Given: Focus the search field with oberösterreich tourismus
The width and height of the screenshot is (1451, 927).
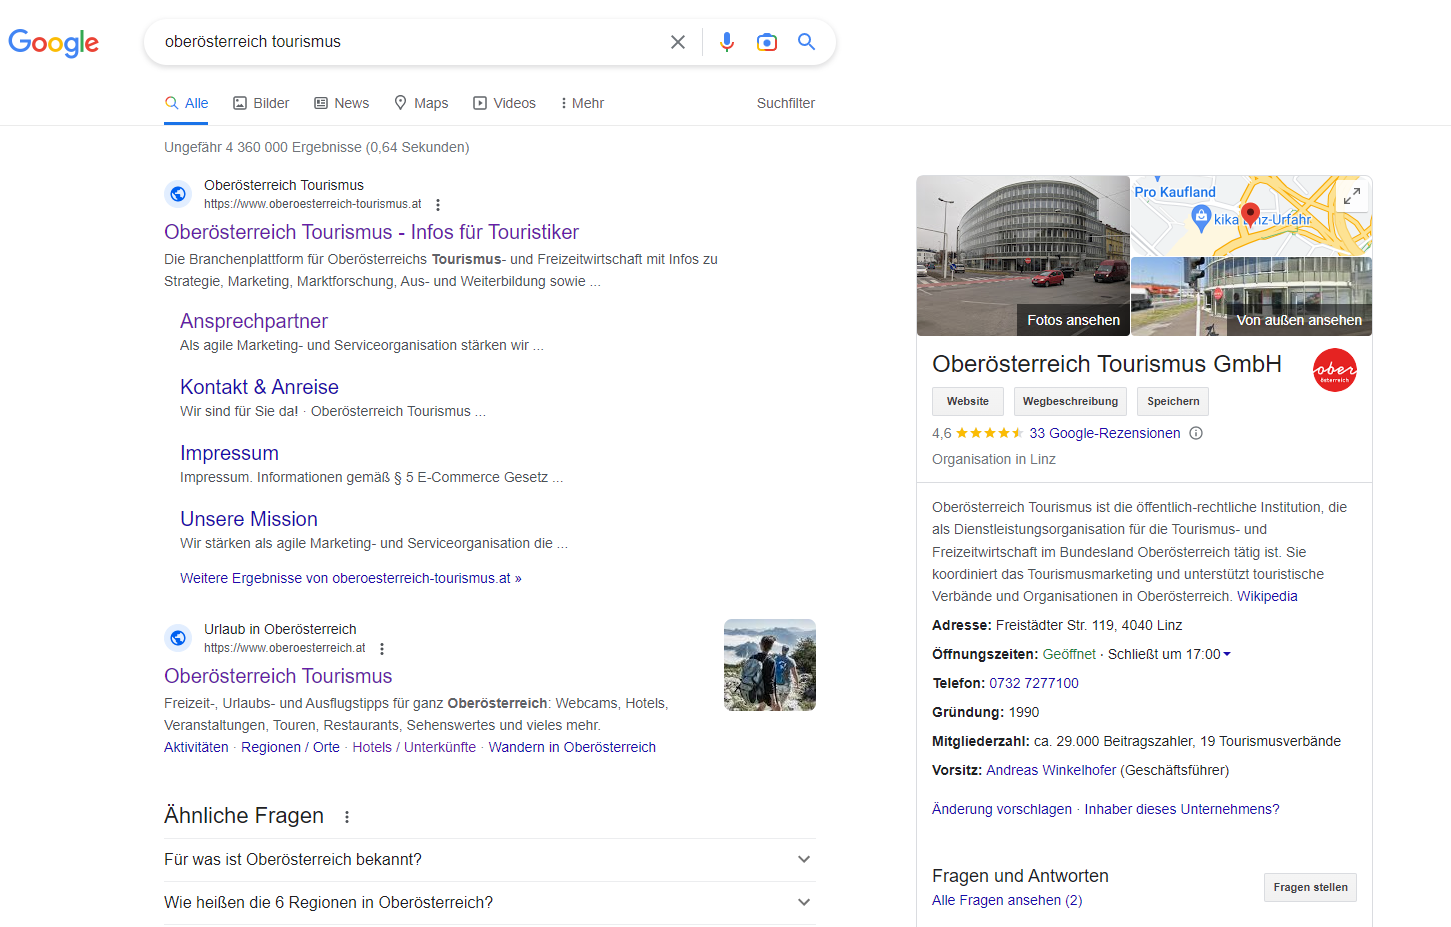Looking at the screenshot, I should 410,42.
